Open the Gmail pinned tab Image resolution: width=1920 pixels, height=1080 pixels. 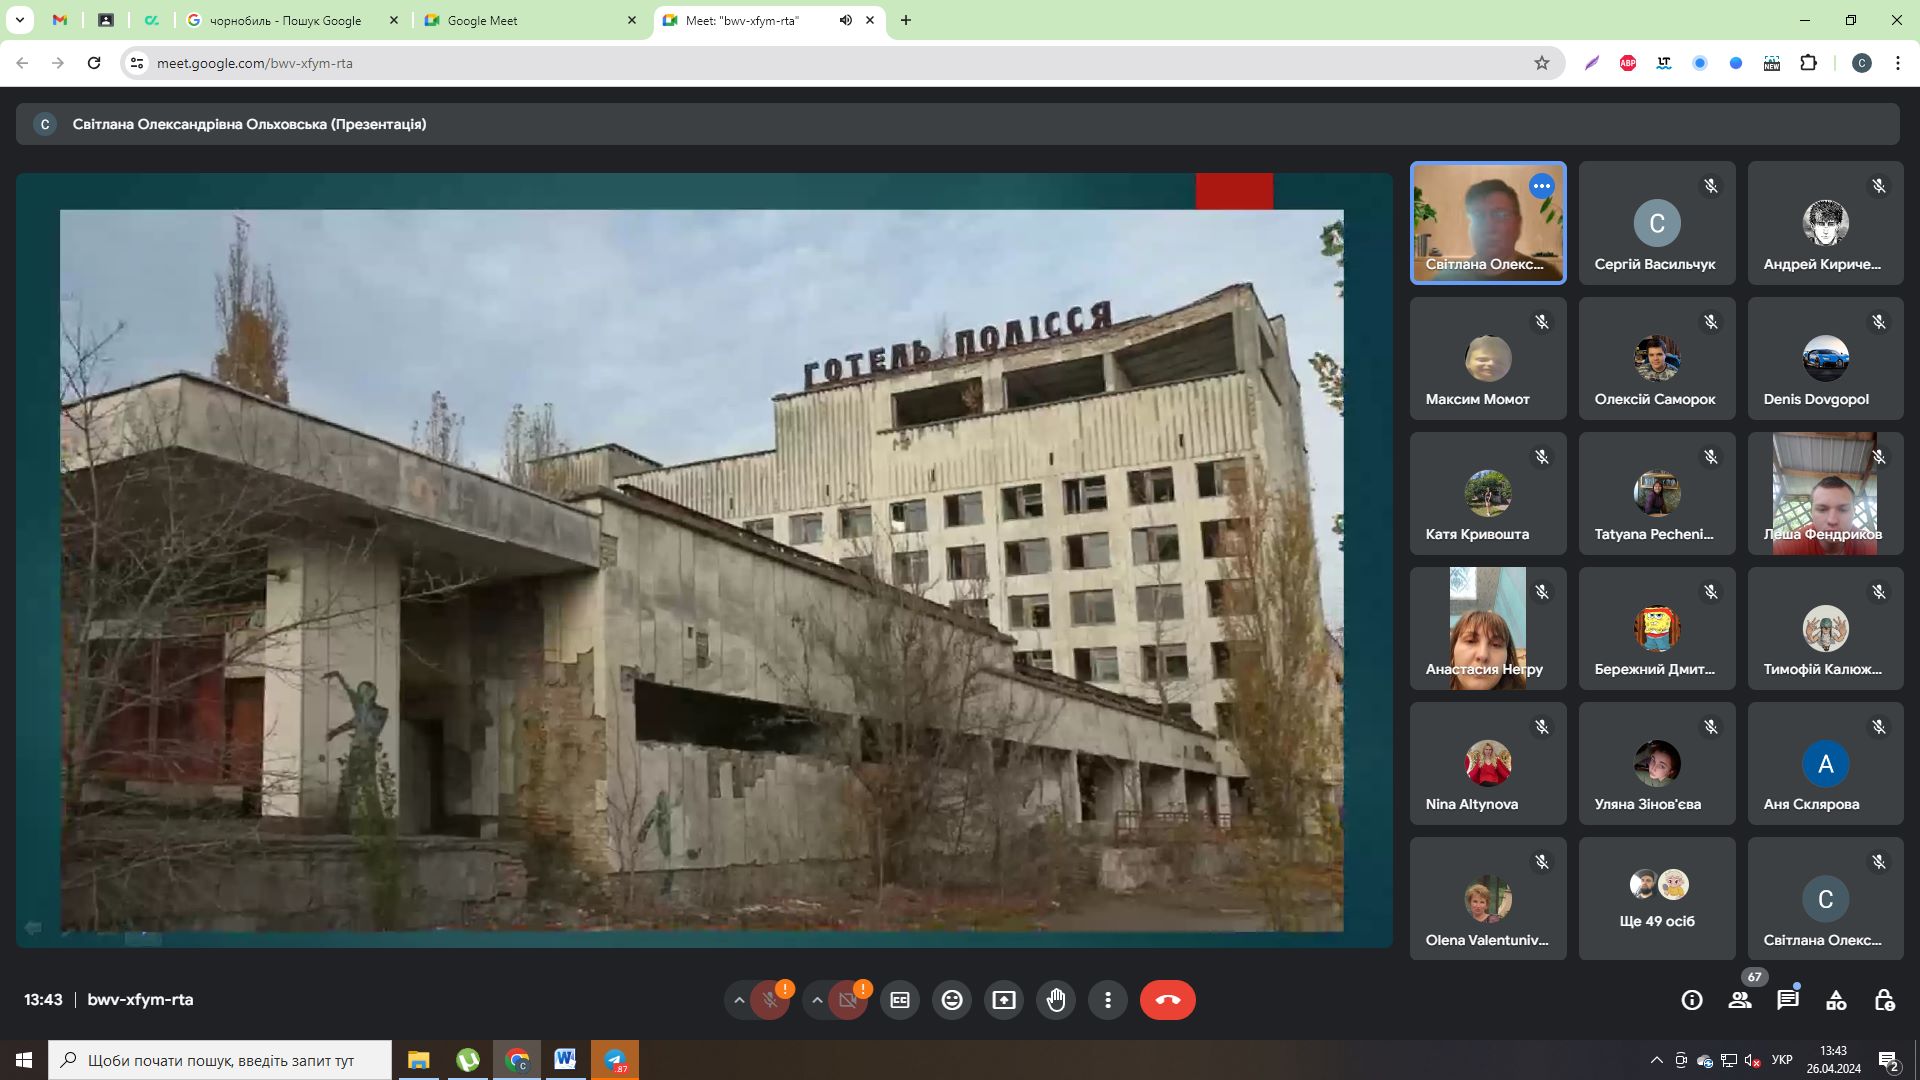coord(60,20)
